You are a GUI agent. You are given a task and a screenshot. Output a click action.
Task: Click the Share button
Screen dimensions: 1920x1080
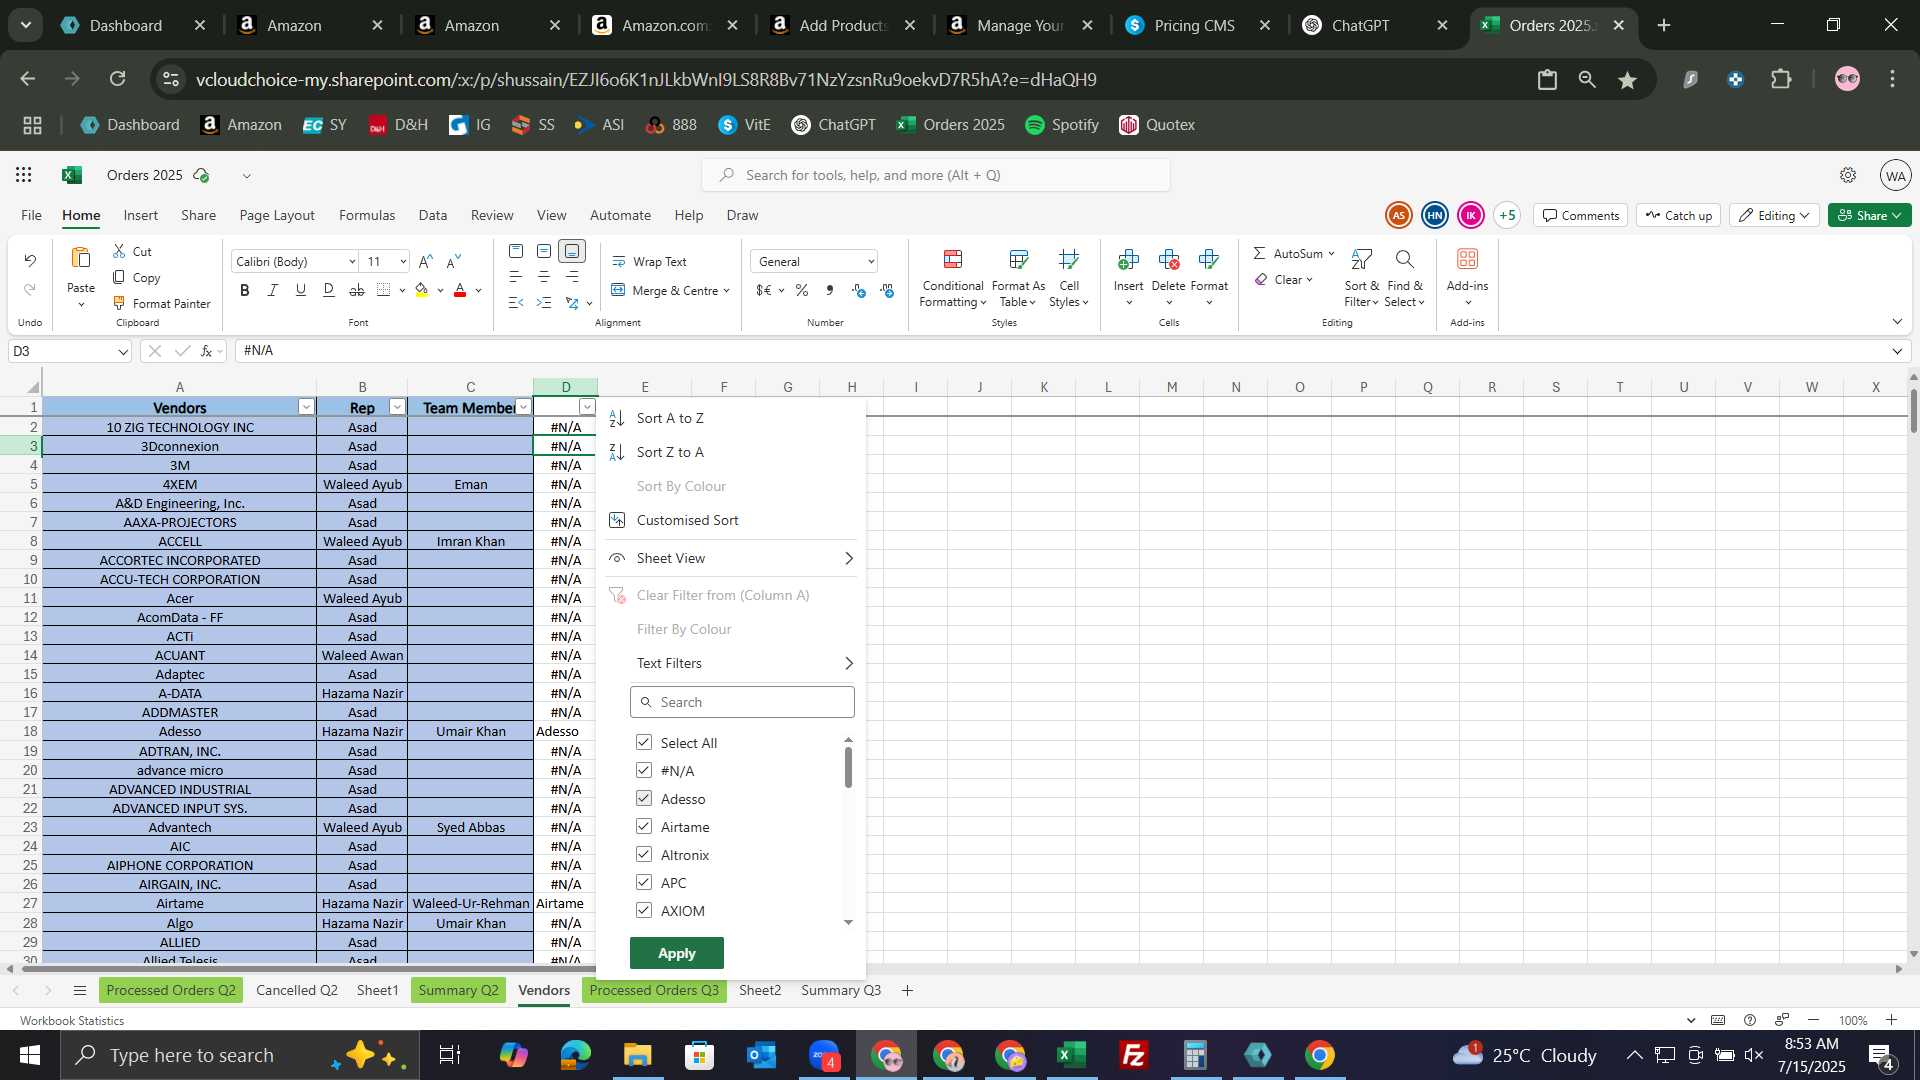tap(1869, 215)
